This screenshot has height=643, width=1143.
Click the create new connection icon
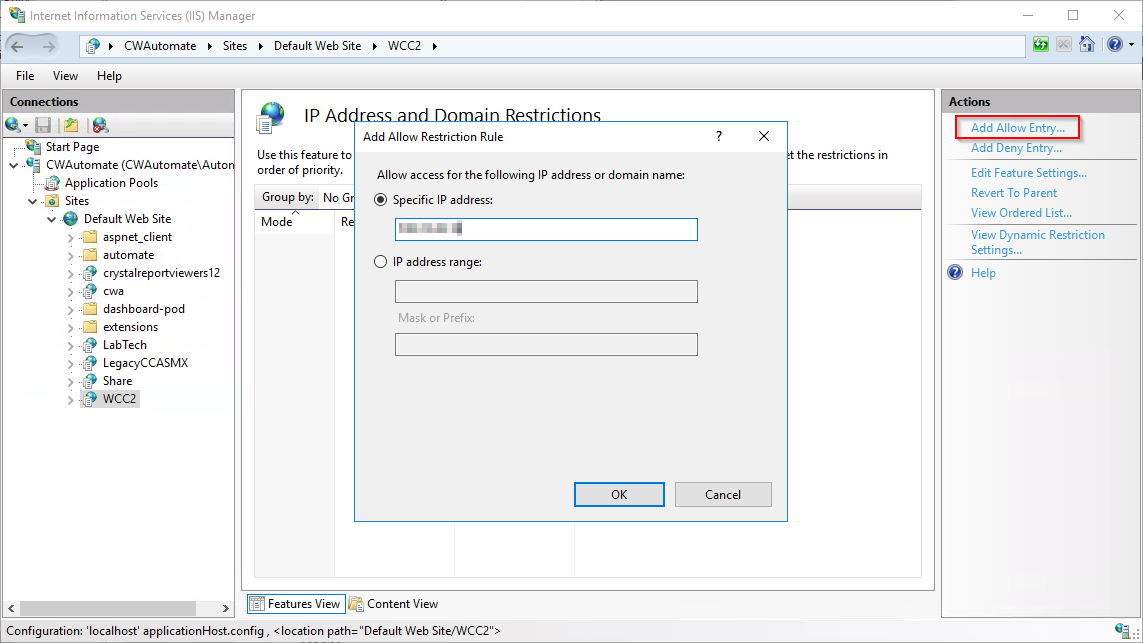pyautogui.click(x=12, y=125)
